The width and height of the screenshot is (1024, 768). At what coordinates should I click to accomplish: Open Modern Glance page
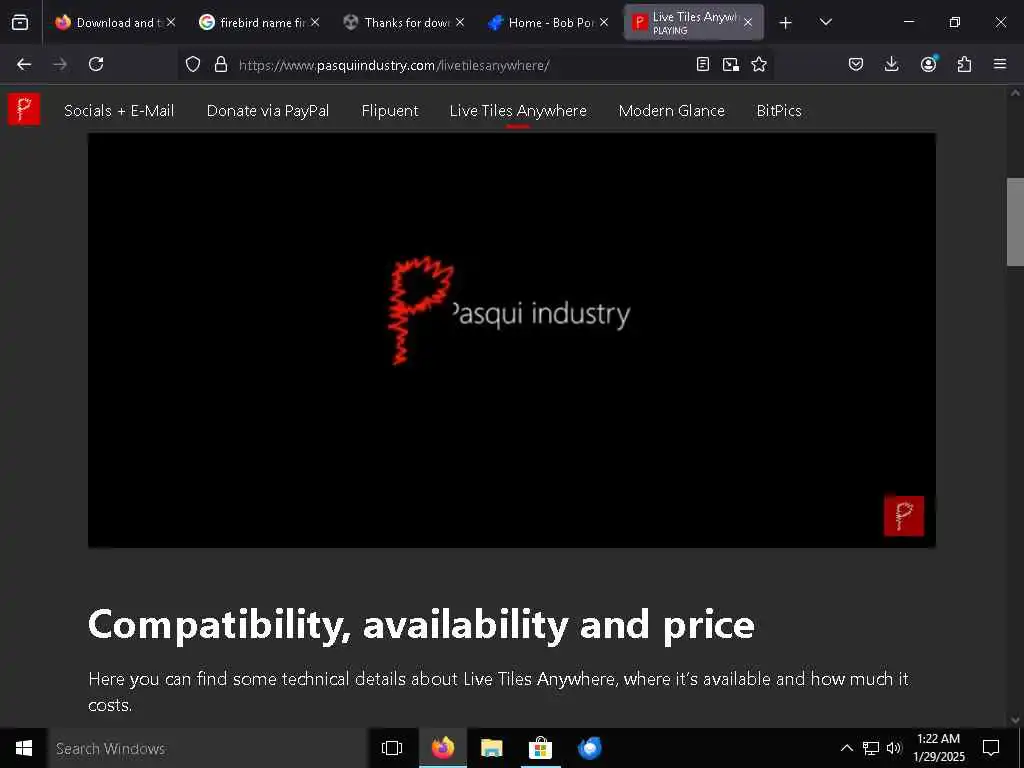(x=671, y=110)
